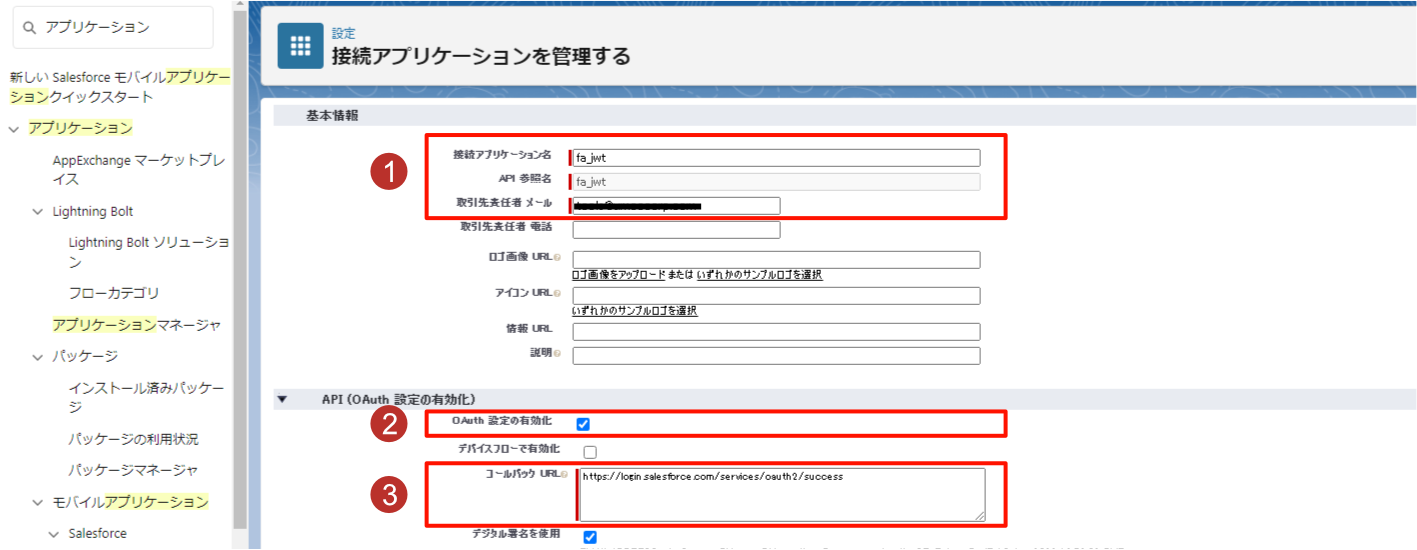
Task: Click サンプルロゴを選択 link under アイコン URL
Action: 634,311
